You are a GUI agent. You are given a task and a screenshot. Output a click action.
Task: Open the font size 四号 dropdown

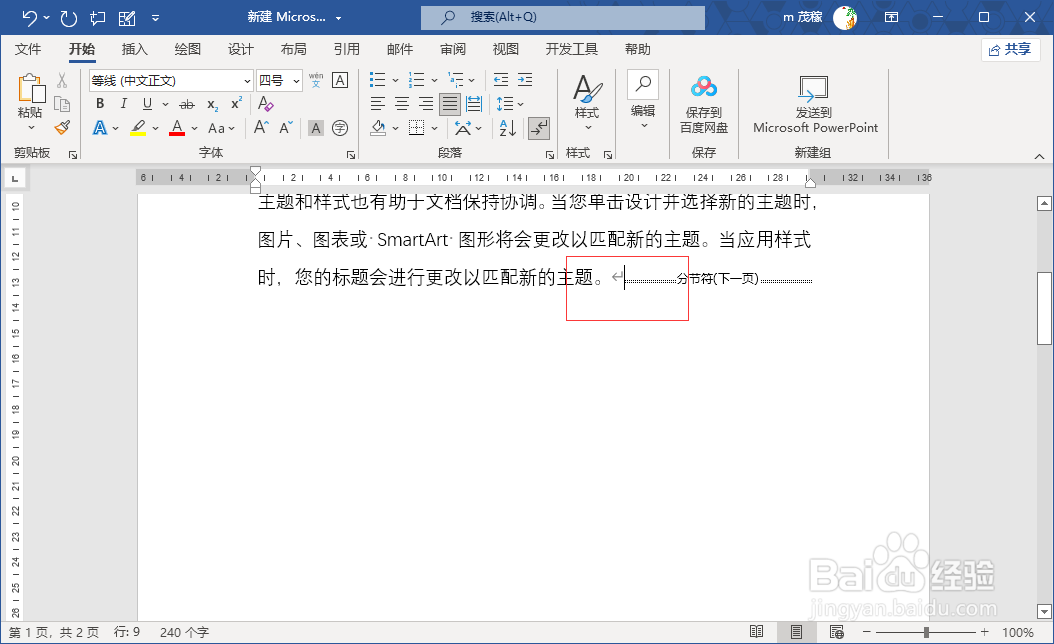point(296,81)
